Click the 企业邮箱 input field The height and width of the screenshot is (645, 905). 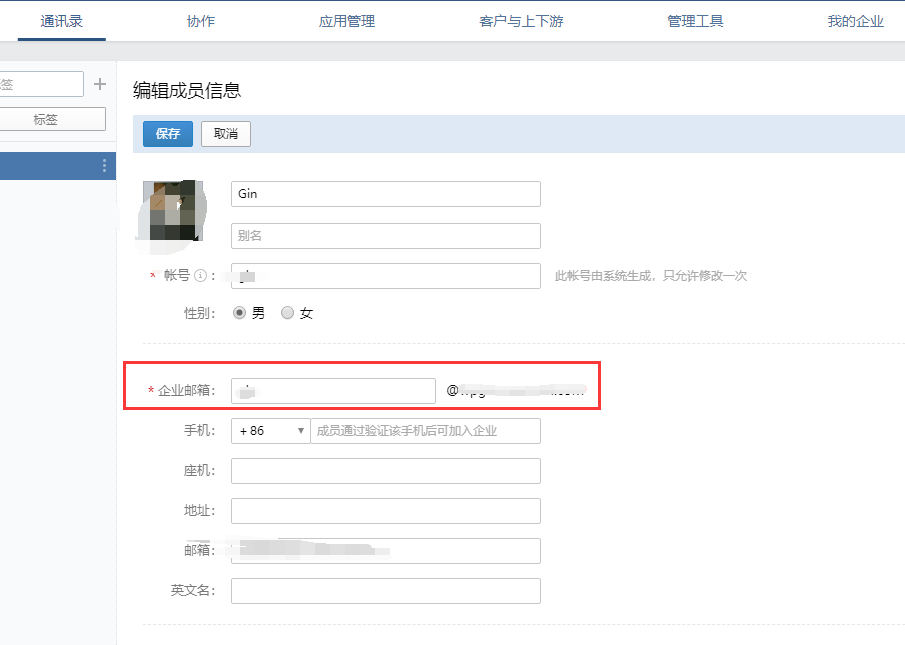[x=333, y=391]
